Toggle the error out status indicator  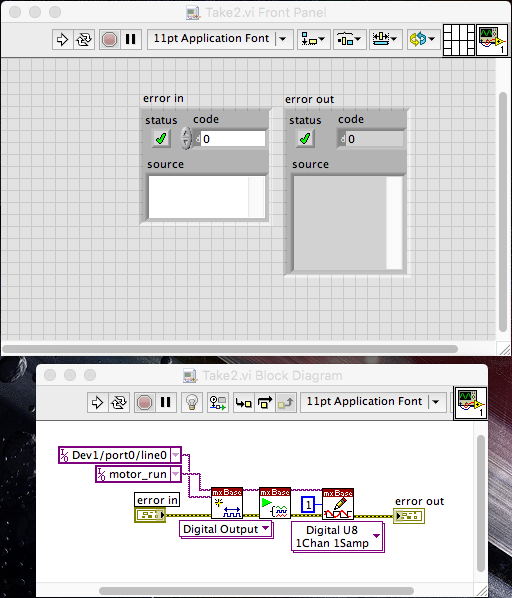tap(305, 138)
